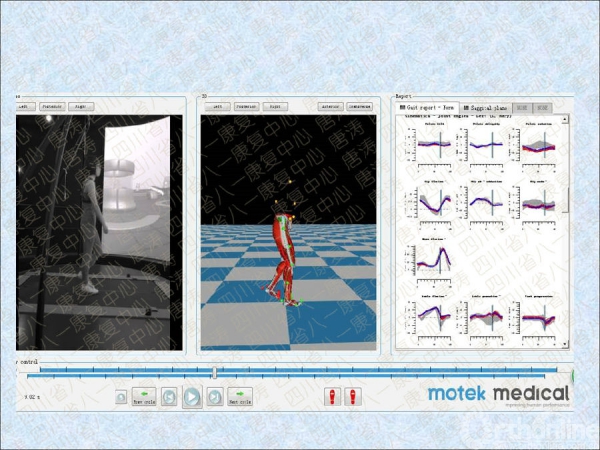Click the loop icon left of Prev cycle

point(121,397)
